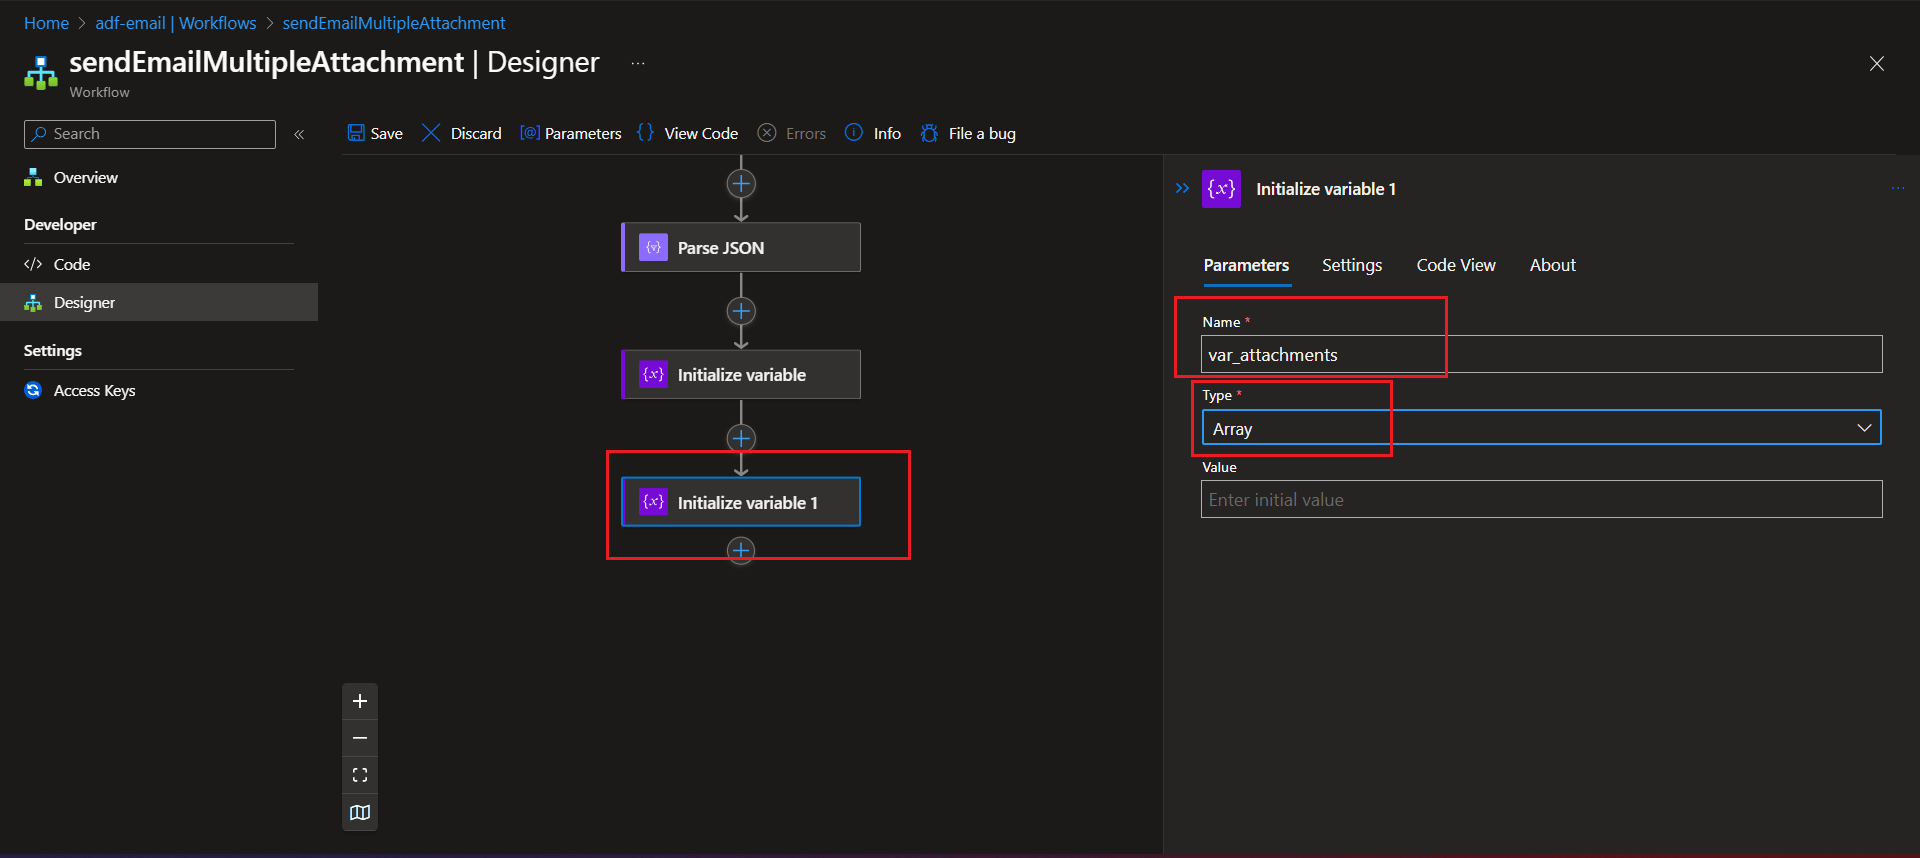
Task: Click the adf-email Workflows breadcrumb link
Action: pos(176,23)
